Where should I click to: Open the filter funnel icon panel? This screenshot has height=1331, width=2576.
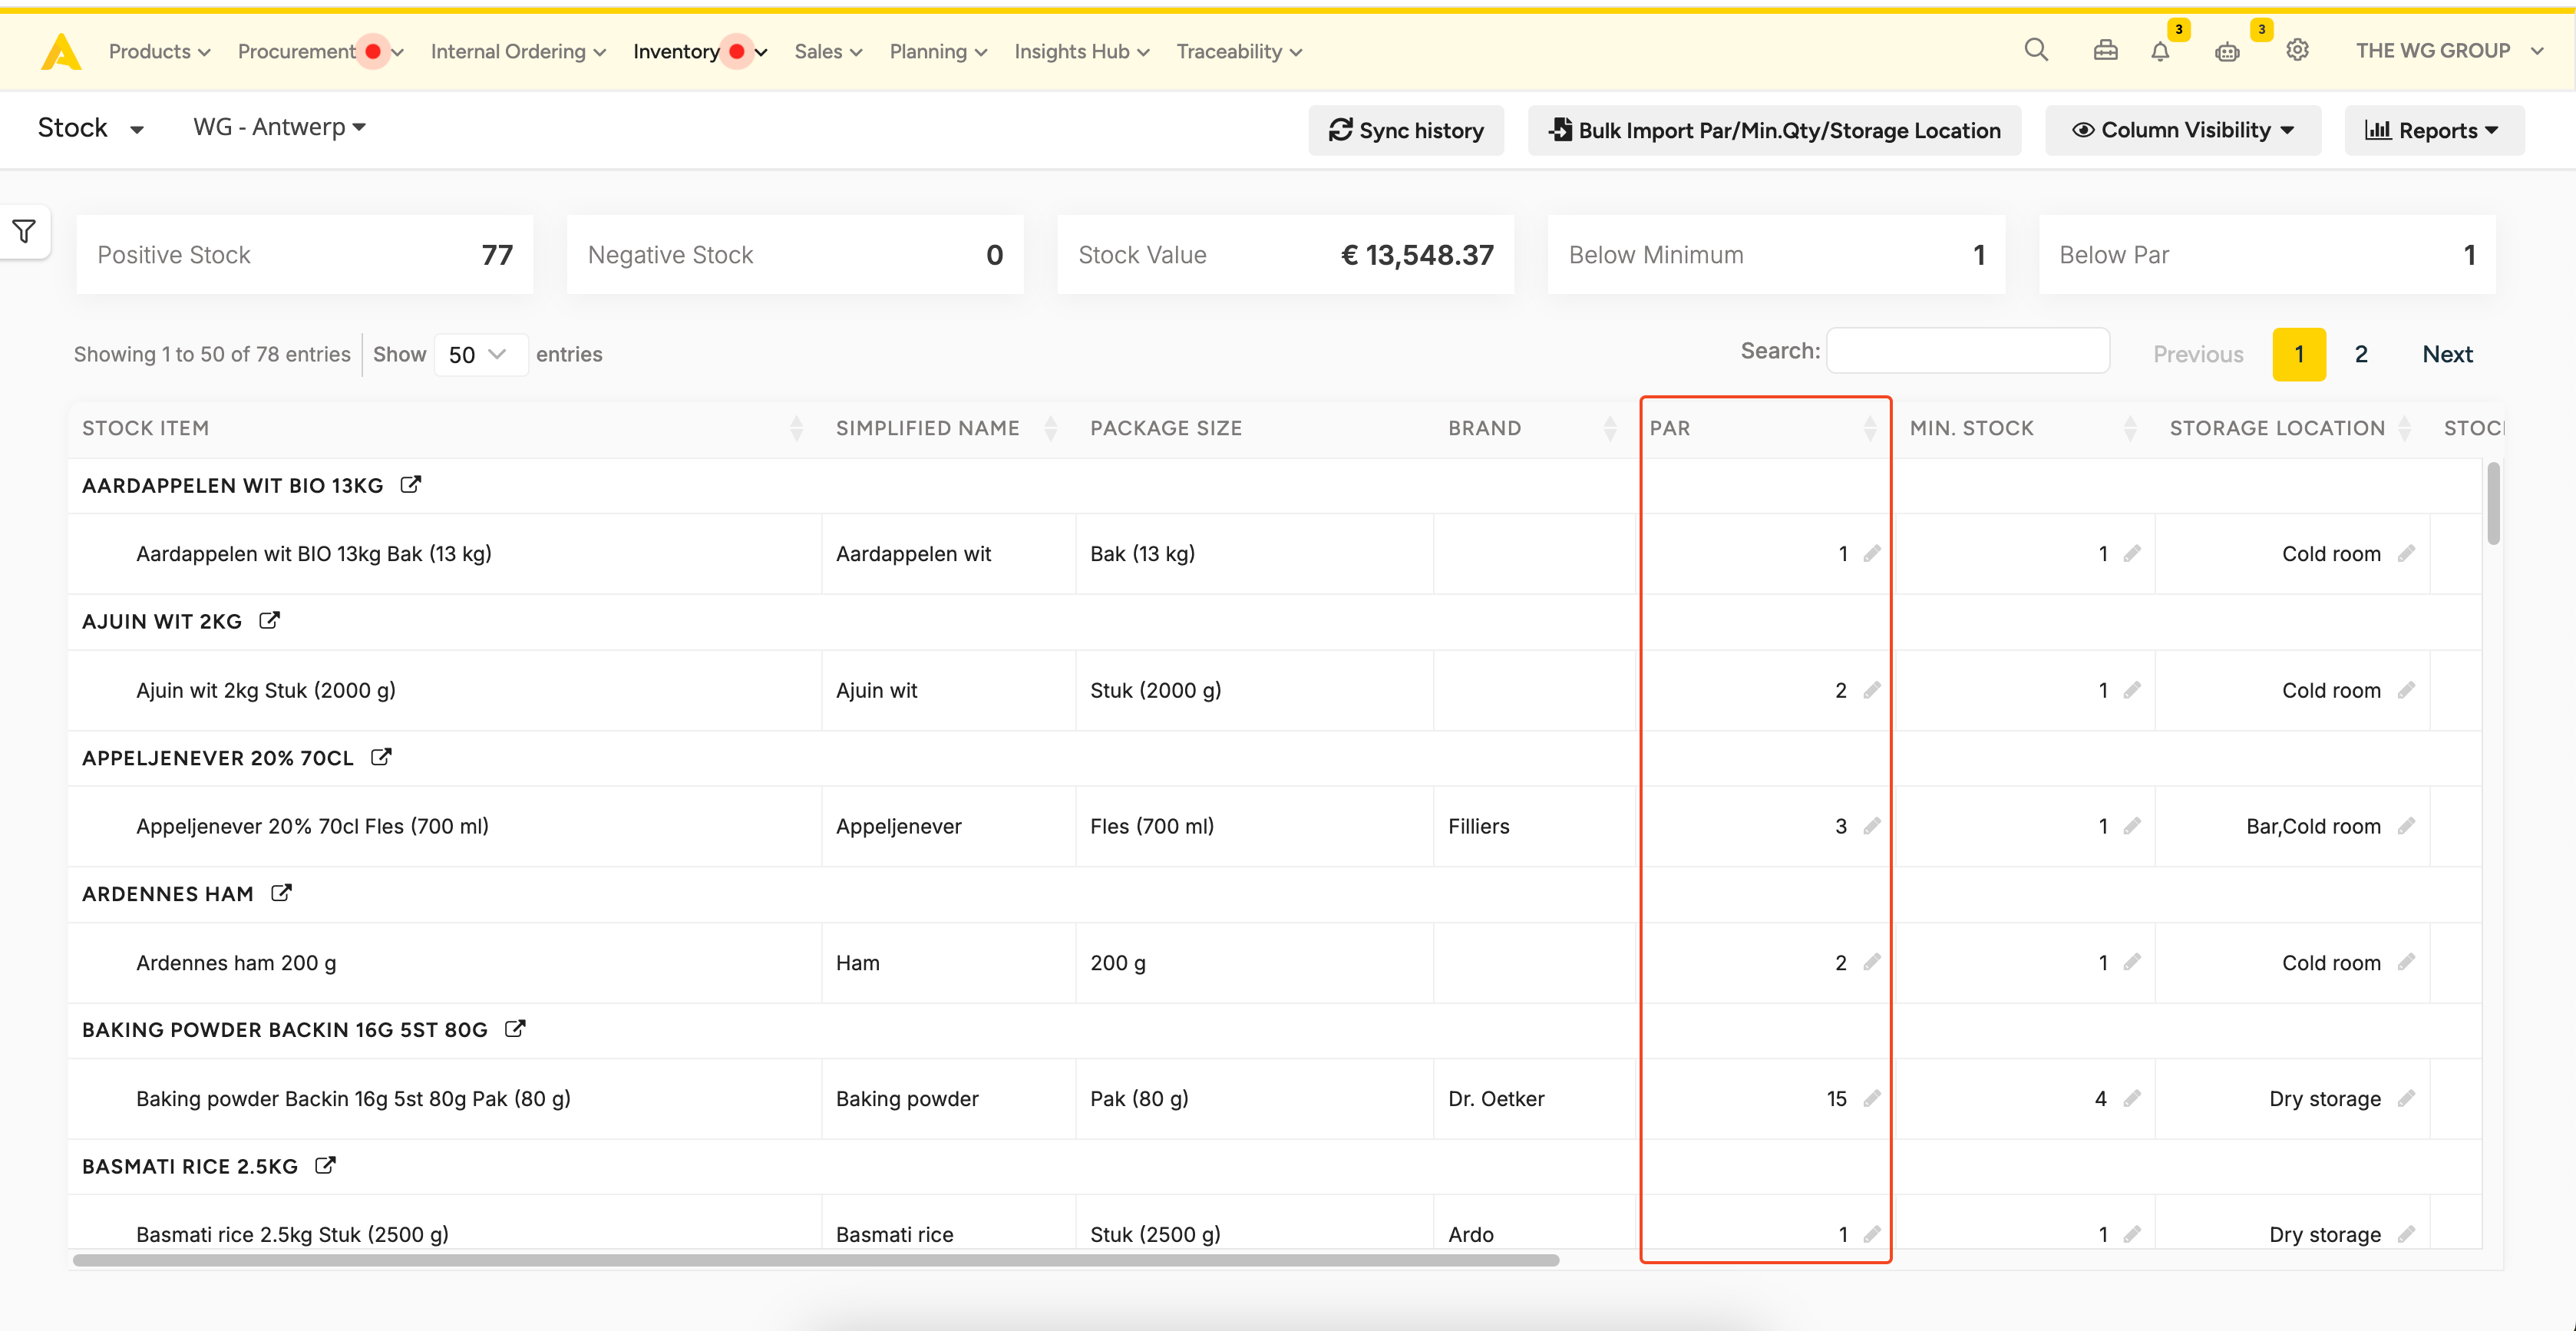(24, 232)
